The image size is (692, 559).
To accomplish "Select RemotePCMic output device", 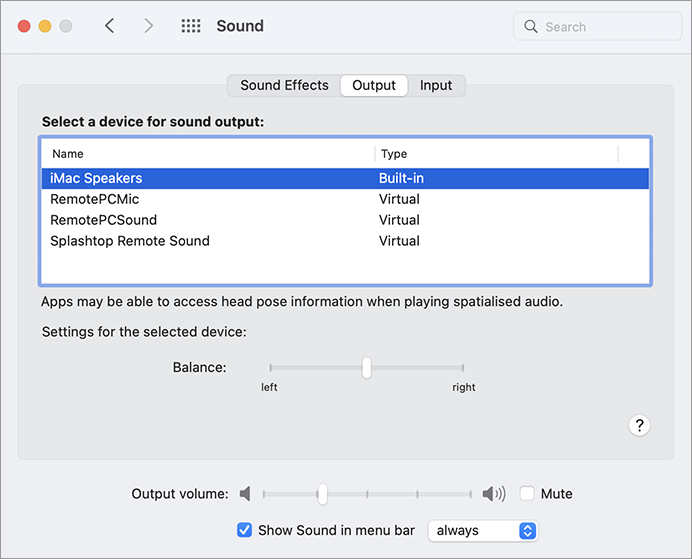I will [x=95, y=199].
